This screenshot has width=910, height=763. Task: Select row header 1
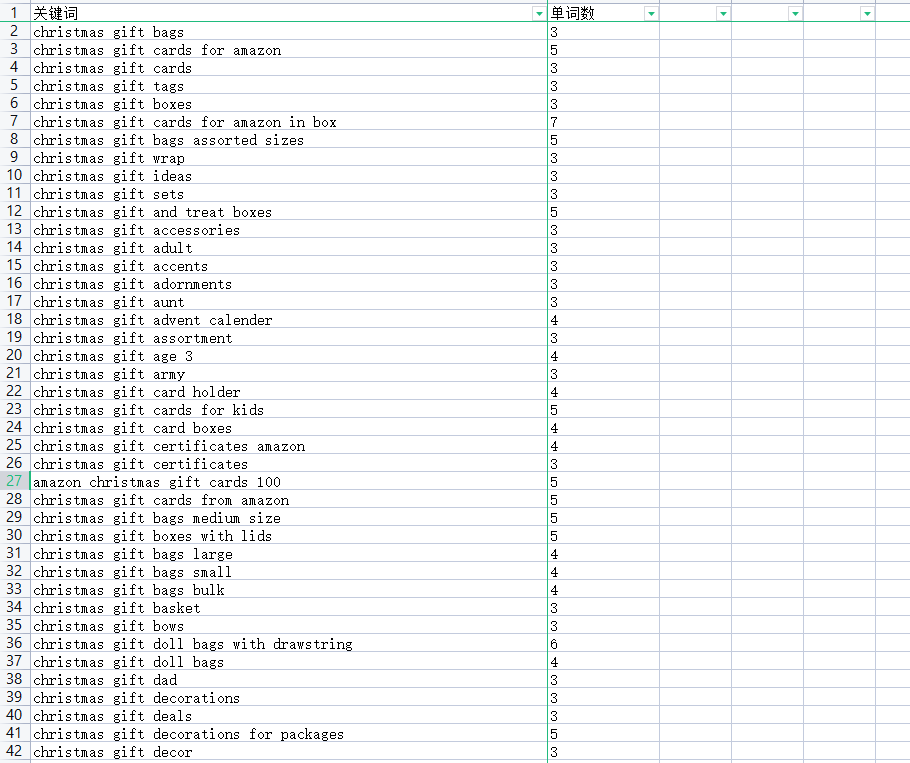(15, 13)
